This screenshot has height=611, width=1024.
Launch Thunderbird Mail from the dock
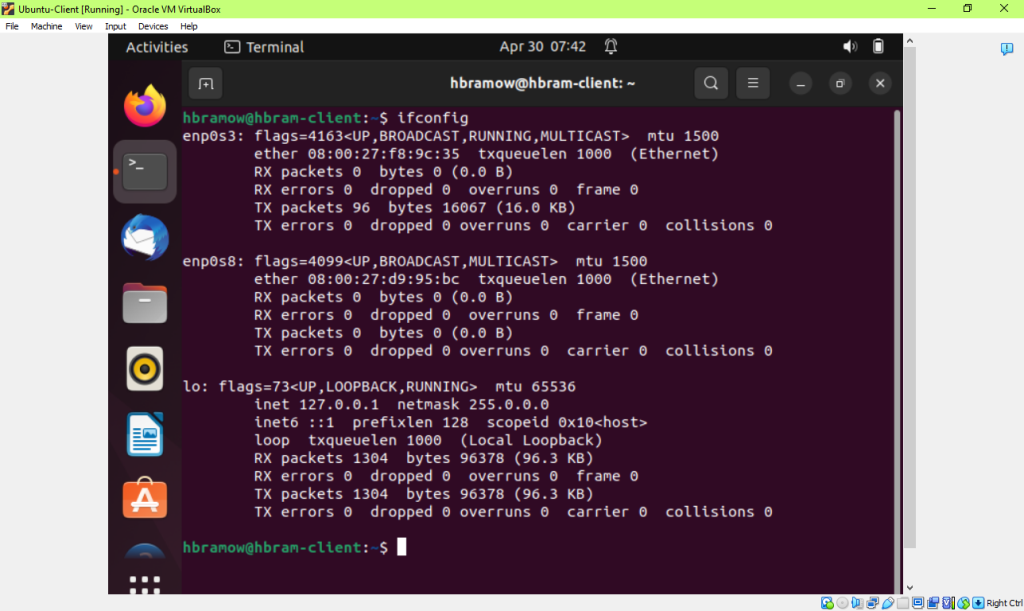point(145,238)
